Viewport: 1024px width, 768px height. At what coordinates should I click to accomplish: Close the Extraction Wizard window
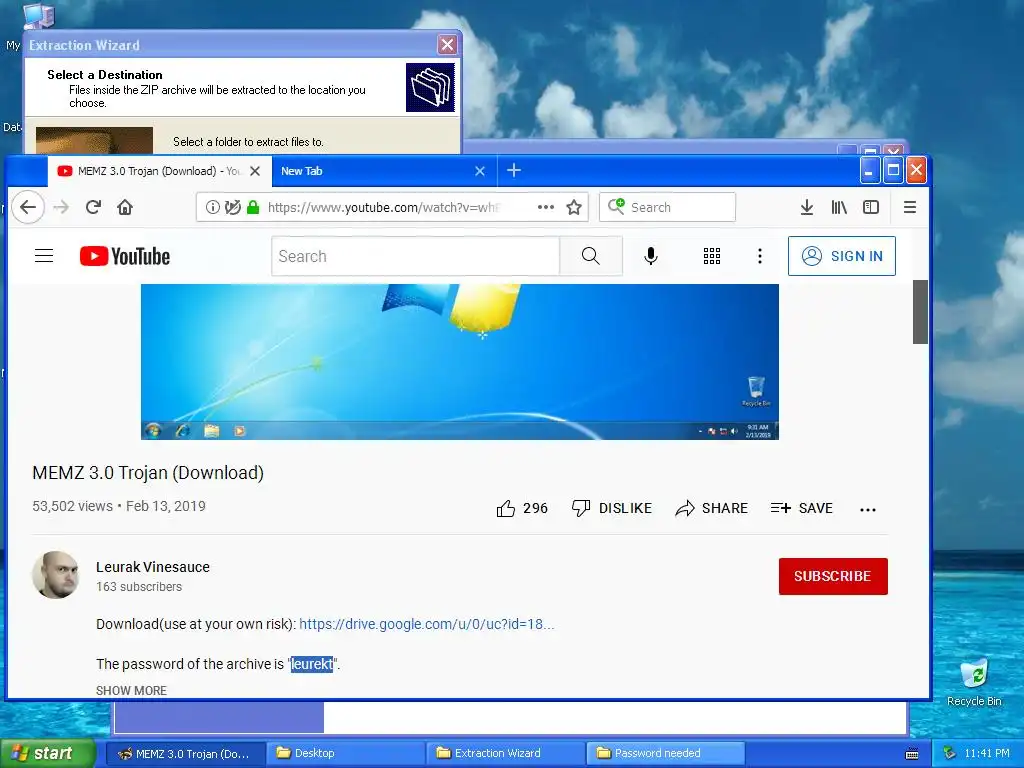(x=447, y=44)
